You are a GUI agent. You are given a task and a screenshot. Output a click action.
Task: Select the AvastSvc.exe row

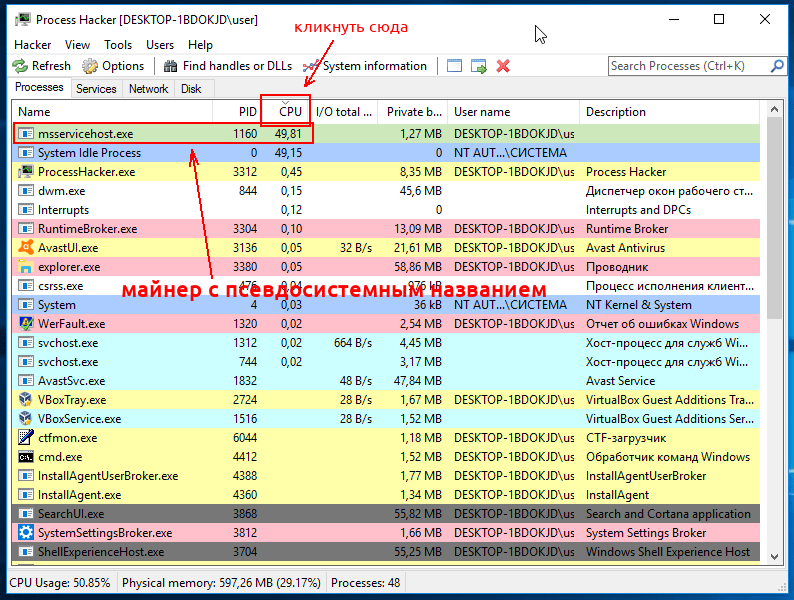[x=386, y=381]
